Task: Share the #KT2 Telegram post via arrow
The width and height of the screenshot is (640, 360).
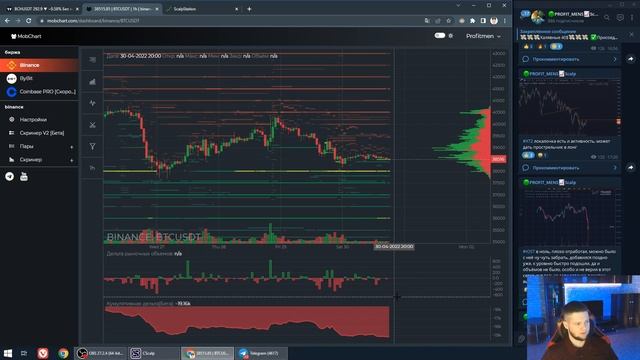Action: [x=631, y=168]
